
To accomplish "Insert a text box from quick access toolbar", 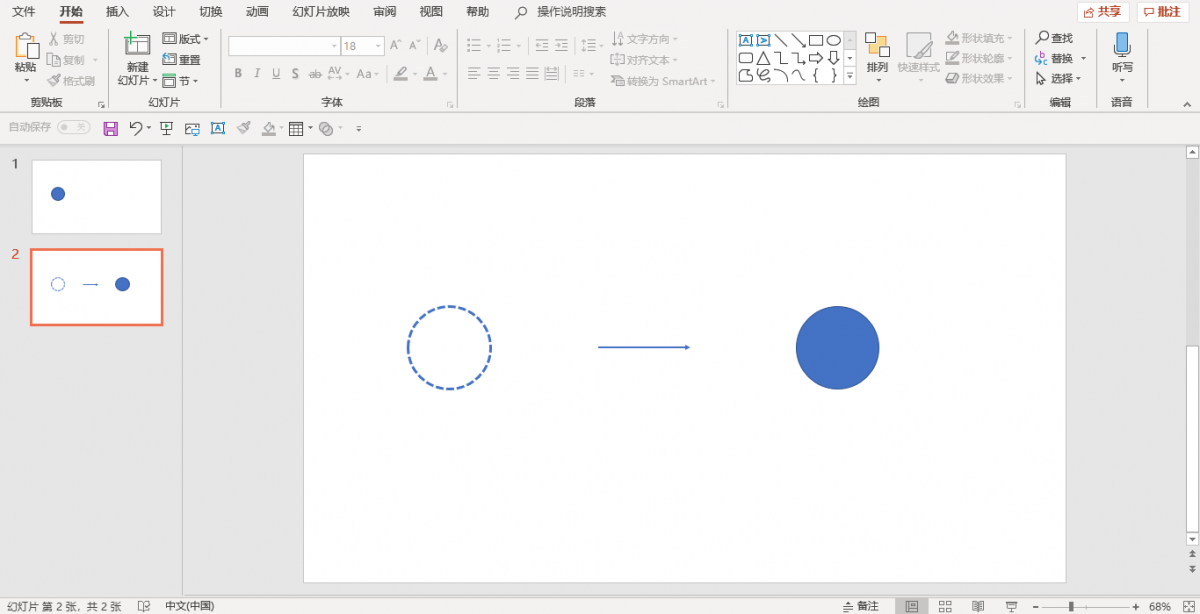I will pos(217,128).
